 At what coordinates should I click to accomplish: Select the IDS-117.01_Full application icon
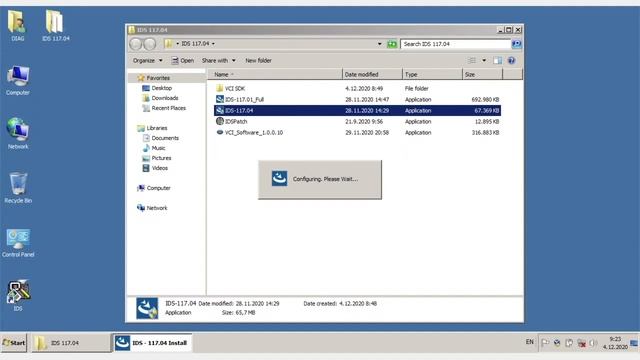[x=220, y=99]
